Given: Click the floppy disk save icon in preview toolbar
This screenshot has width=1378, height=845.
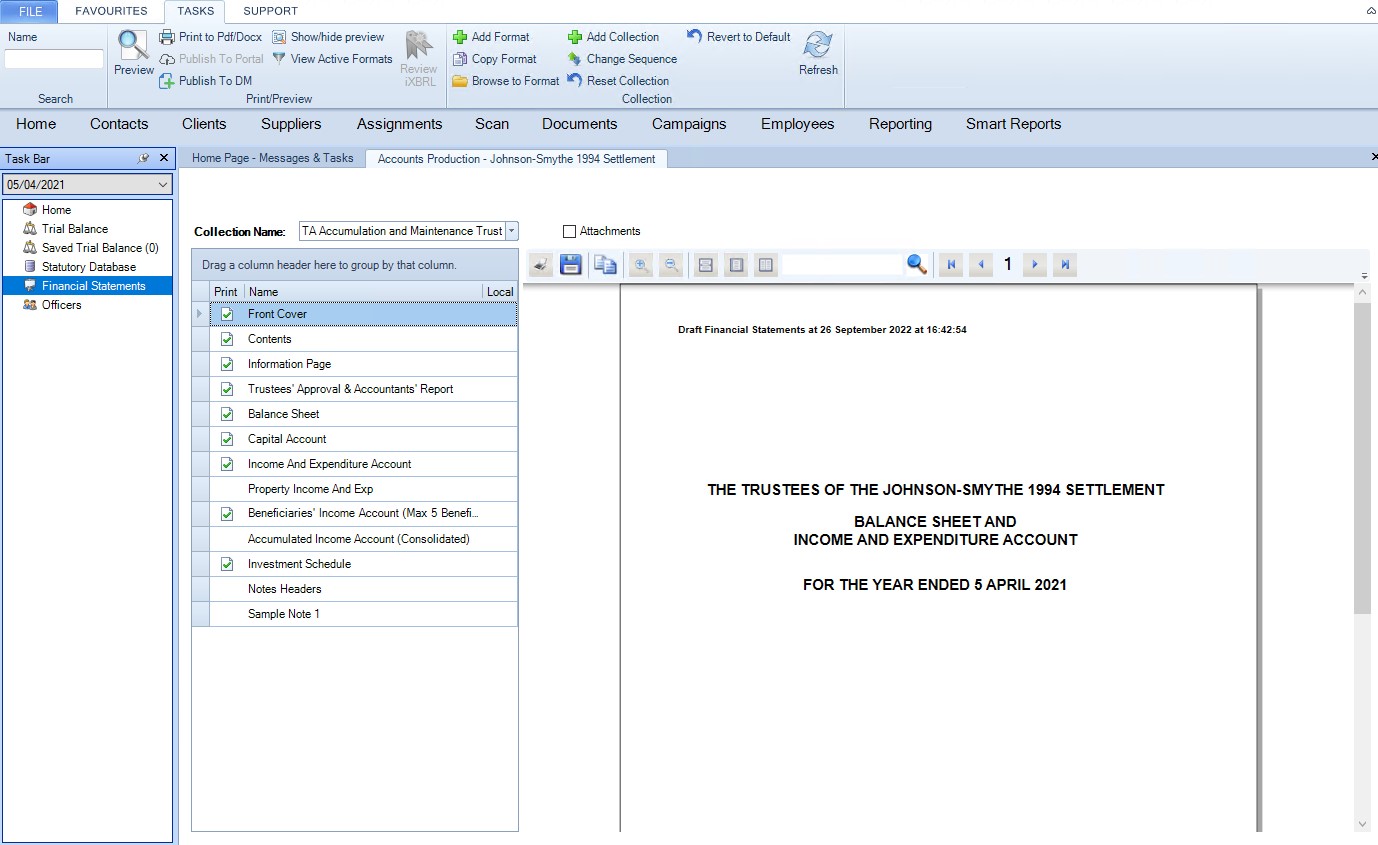Looking at the screenshot, I should click(x=571, y=265).
